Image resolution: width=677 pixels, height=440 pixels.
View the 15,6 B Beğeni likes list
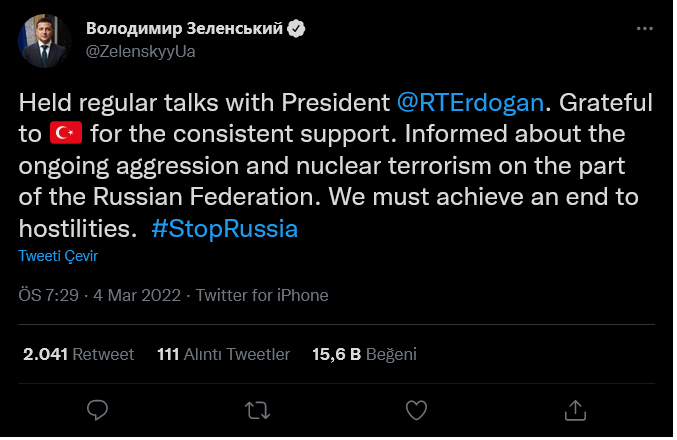[364, 354]
